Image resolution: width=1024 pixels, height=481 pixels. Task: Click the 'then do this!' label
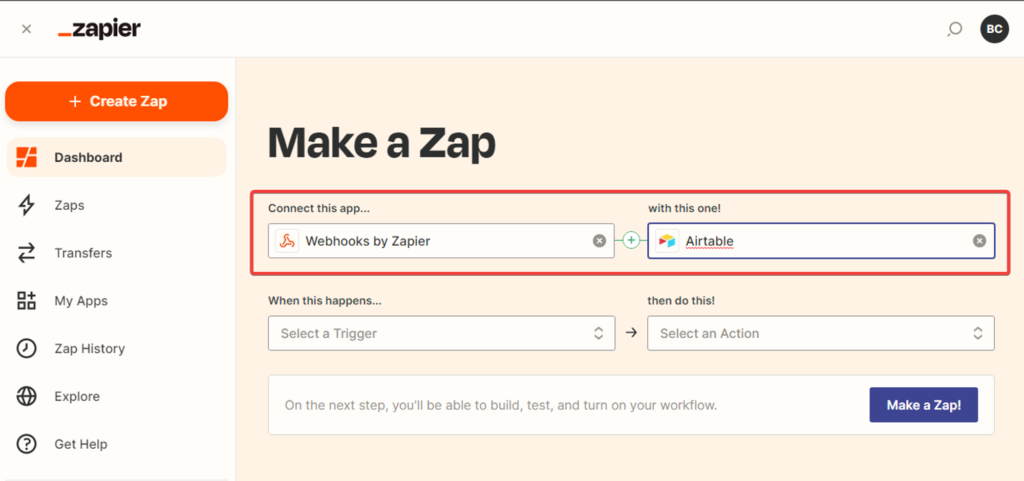click(681, 301)
